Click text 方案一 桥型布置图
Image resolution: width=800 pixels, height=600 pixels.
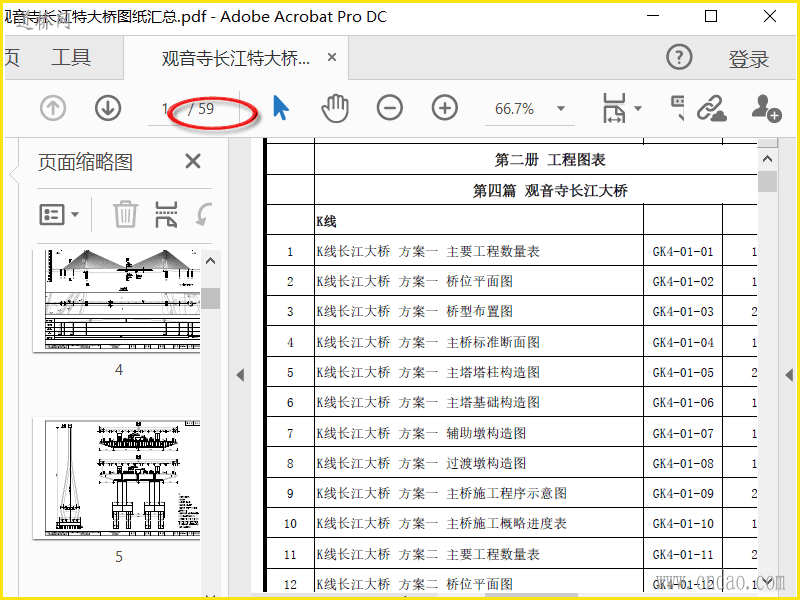455,312
